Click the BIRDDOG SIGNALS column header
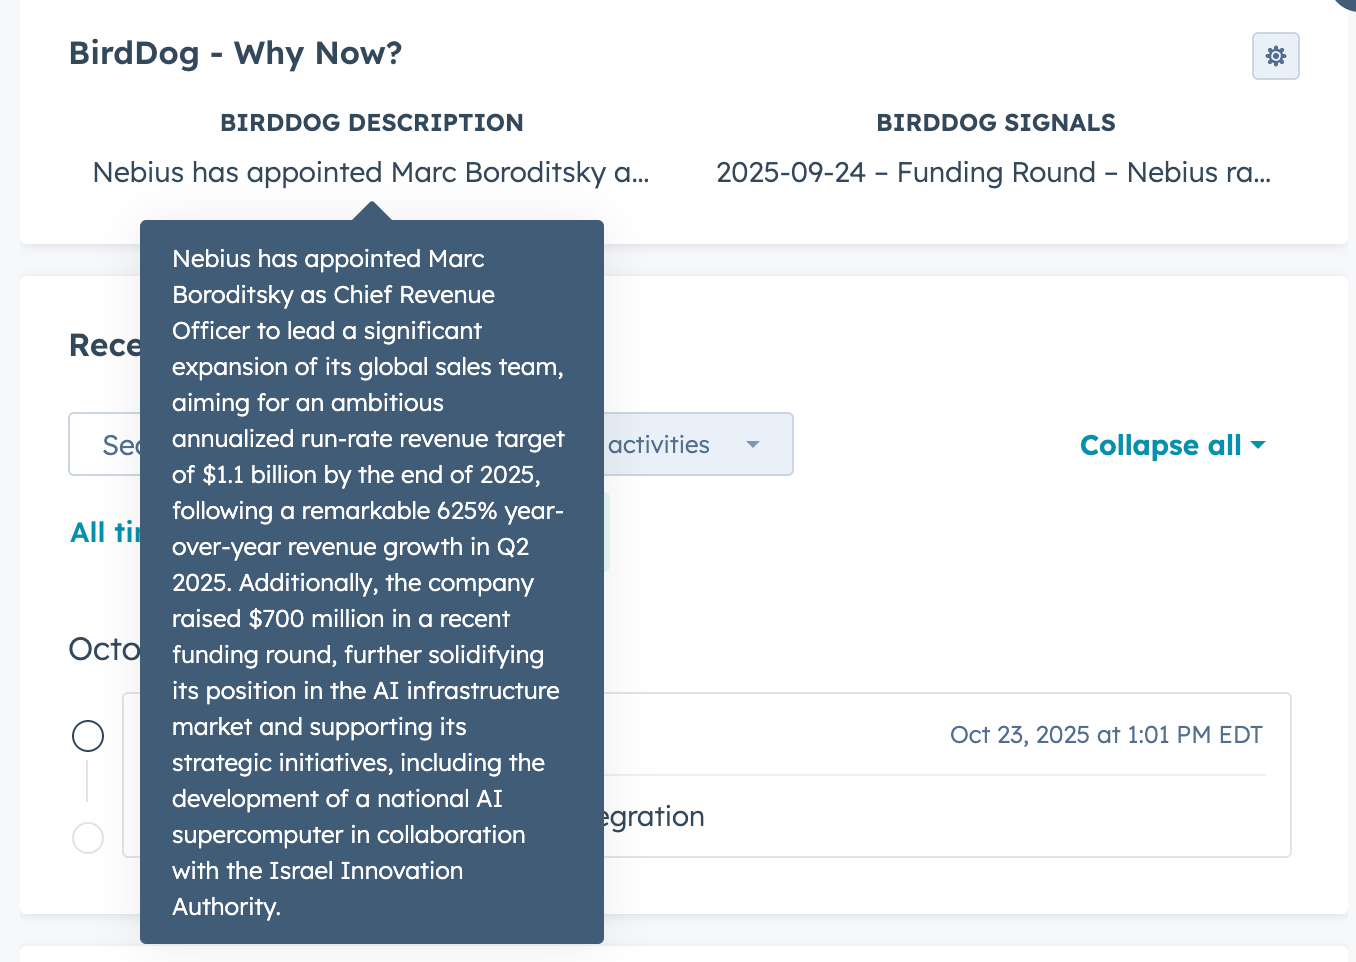The height and width of the screenshot is (962, 1356). [995, 123]
